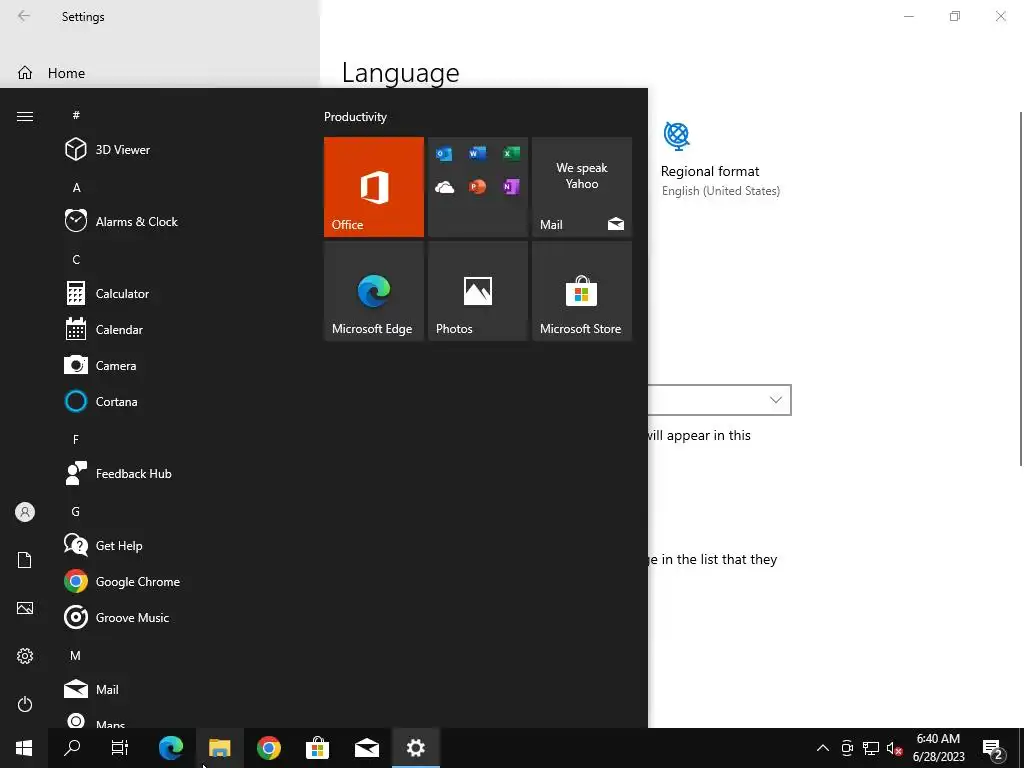Open the user account icon in Start rail
The width and height of the screenshot is (1024, 768).
click(25, 512)
